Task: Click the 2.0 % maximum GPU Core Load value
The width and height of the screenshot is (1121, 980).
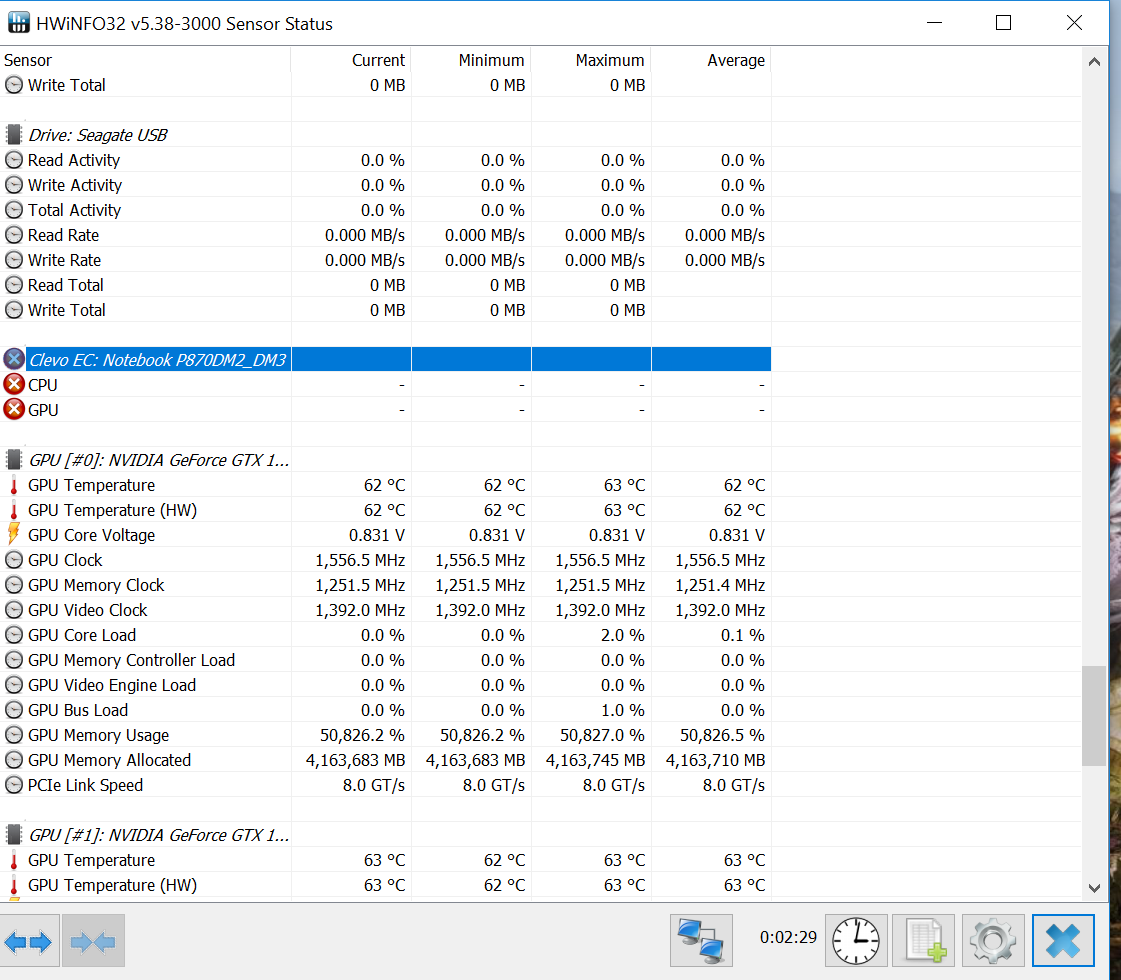Action: coord(623,635)
